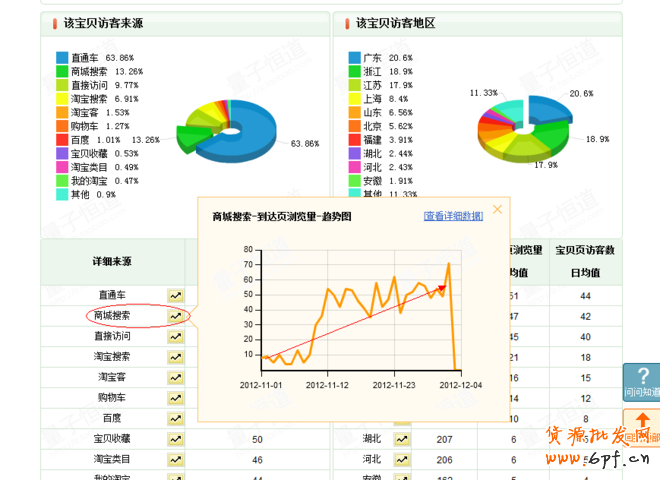Open the 百度 row trend icon
660x480 pixels.
(x=176, y=418)
